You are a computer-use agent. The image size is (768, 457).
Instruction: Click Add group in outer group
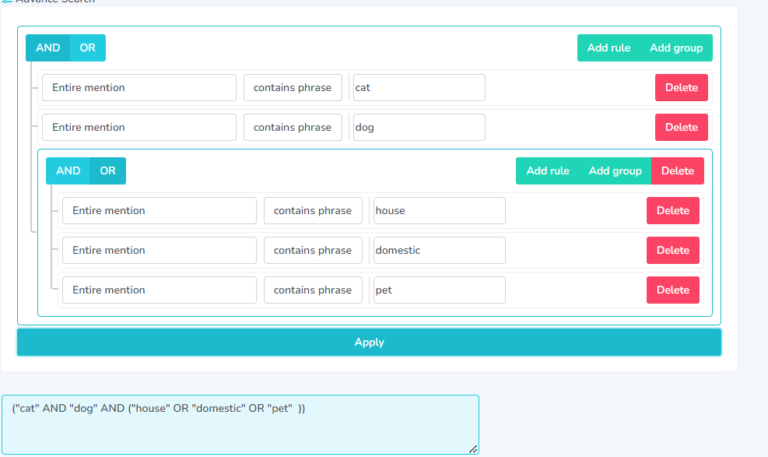pyautogui.click(x=676, y=48)
